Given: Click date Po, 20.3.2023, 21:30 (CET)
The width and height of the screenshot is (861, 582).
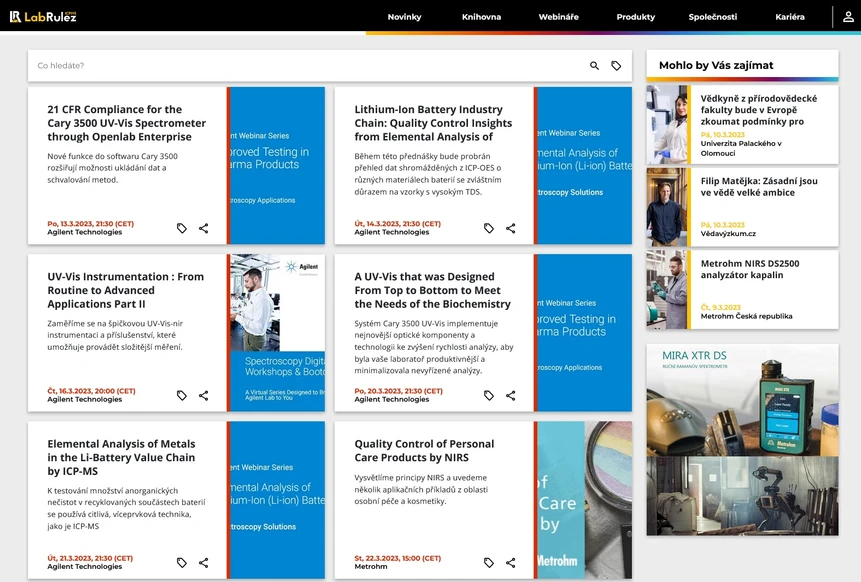Looking at the screenshot, I should coord(399,391).
